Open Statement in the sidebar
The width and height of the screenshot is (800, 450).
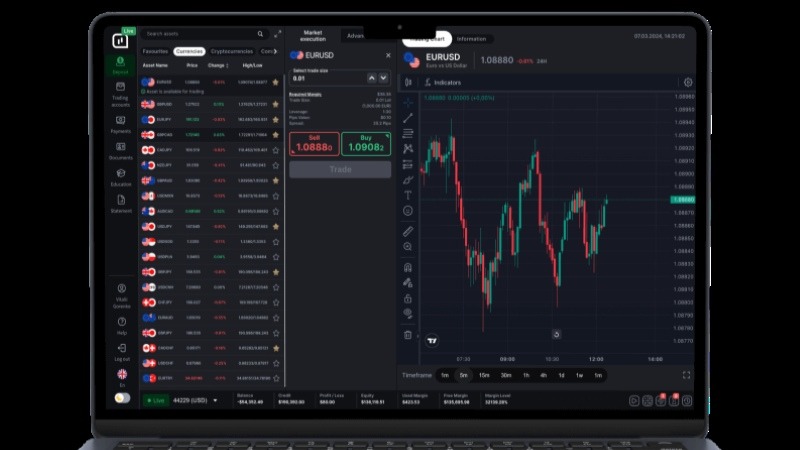coord(120,204)
